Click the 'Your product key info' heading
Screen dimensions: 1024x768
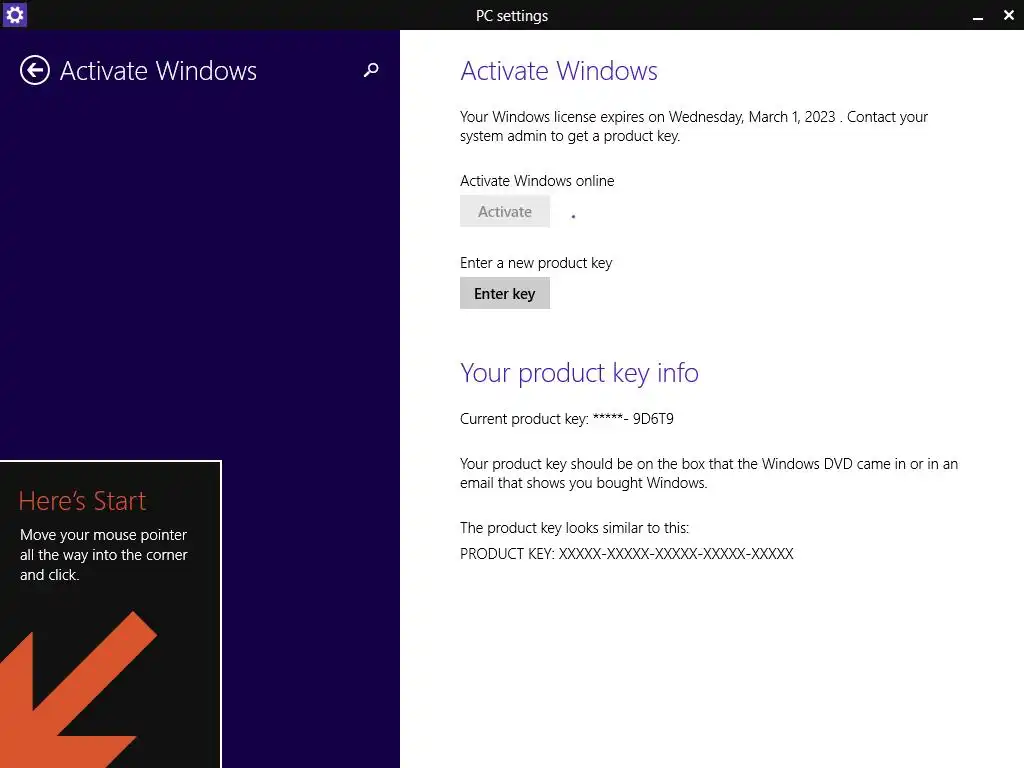579,373
